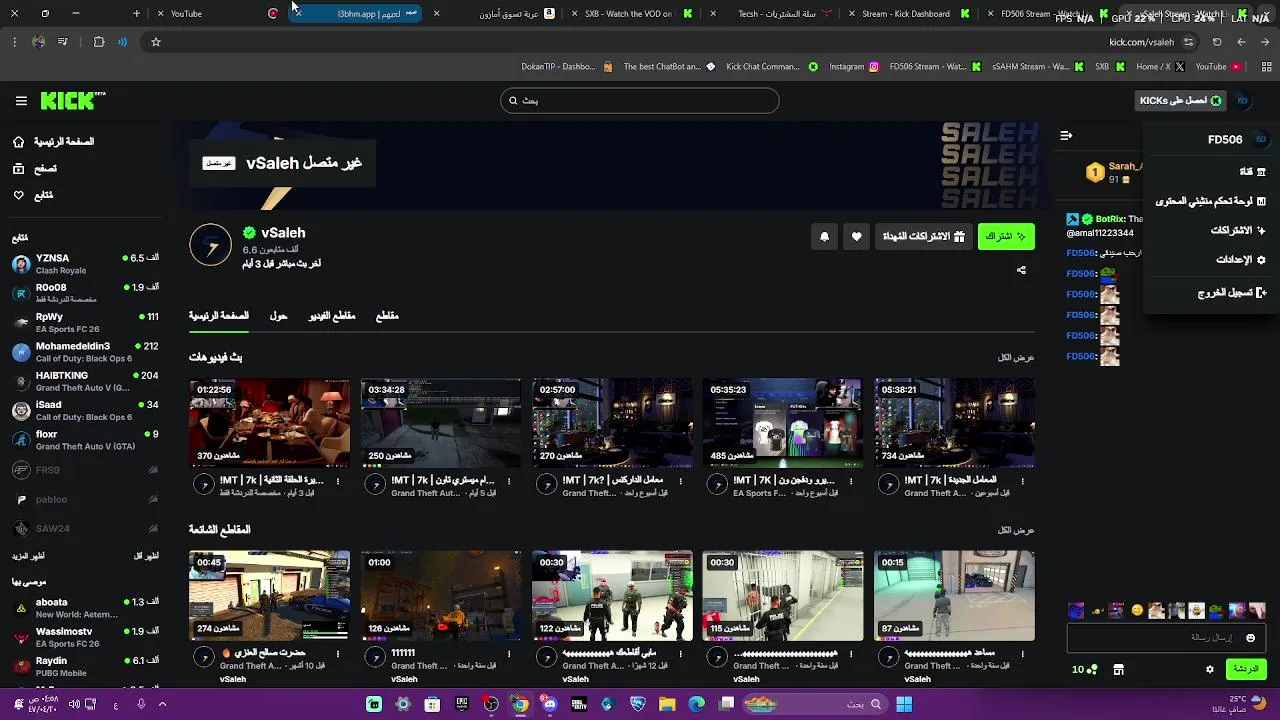Click vSaleh channel avatar image
Screen dimensions: 1280x720
[211, 245]
